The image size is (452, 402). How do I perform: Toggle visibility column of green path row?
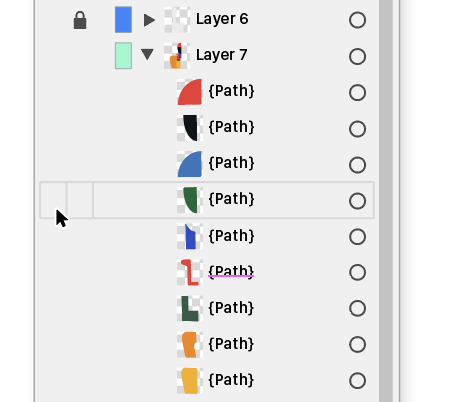point(53,200)
